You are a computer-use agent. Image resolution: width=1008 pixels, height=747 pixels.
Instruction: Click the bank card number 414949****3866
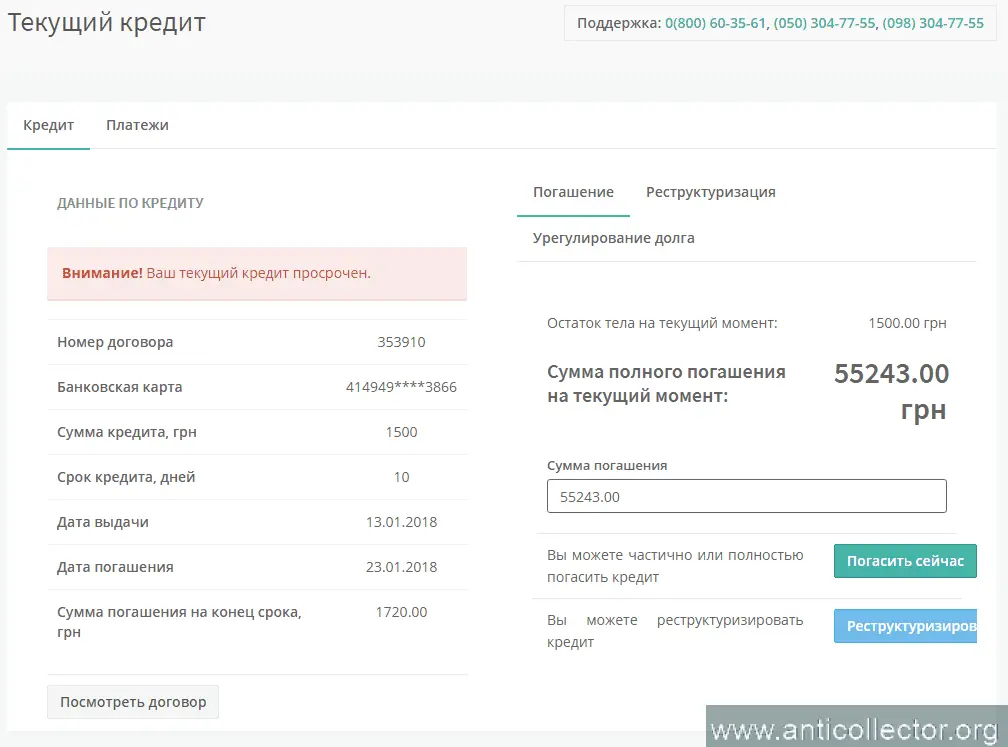coord(401,387)
